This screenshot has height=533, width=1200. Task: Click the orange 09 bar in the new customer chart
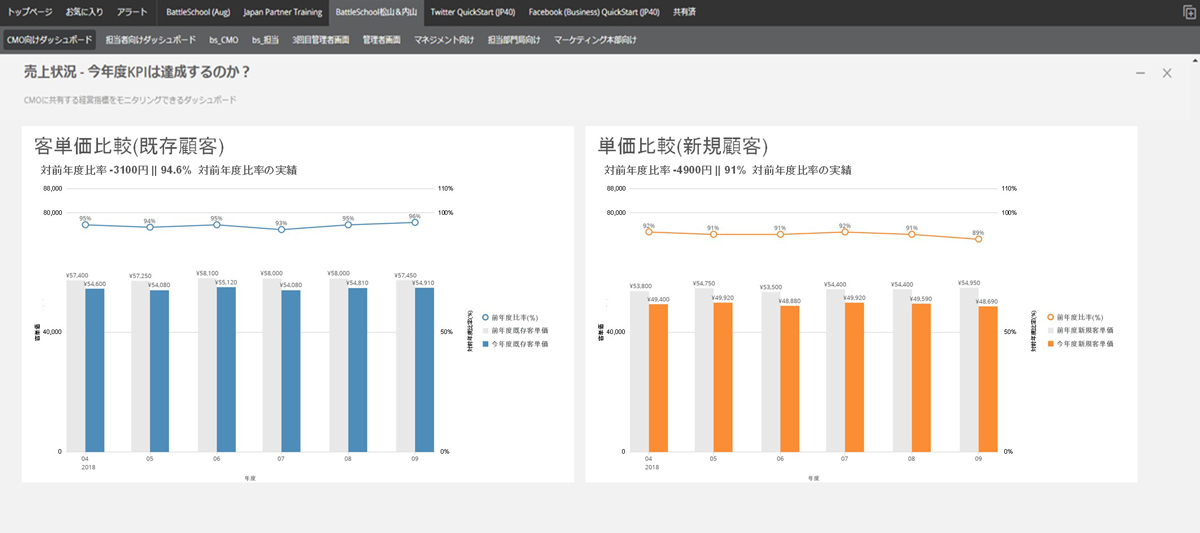[x=988, y=378]
